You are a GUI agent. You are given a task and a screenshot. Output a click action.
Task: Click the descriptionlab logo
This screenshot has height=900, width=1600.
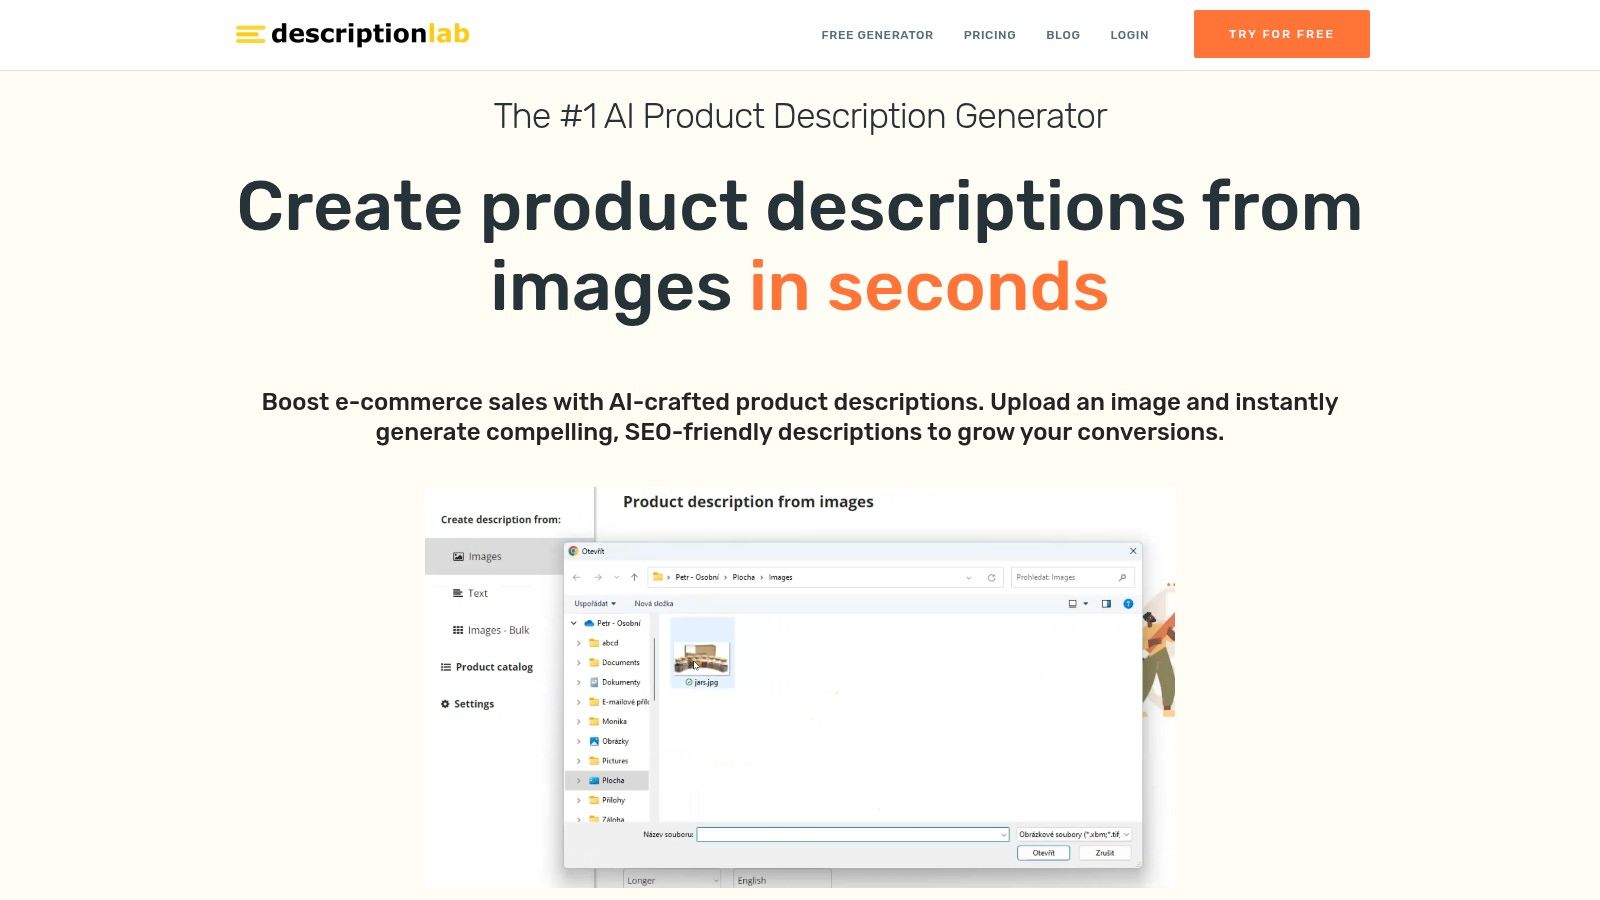pyautogui.click(x=352, y=34)
